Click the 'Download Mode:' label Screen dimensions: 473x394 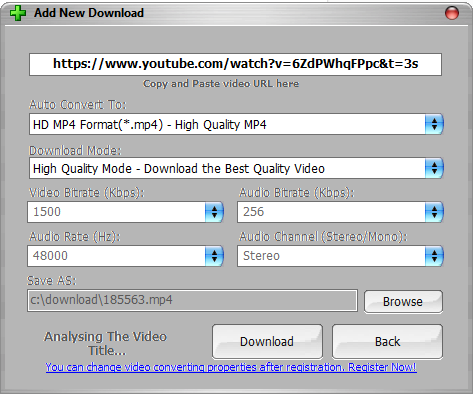tap(75, 151)
